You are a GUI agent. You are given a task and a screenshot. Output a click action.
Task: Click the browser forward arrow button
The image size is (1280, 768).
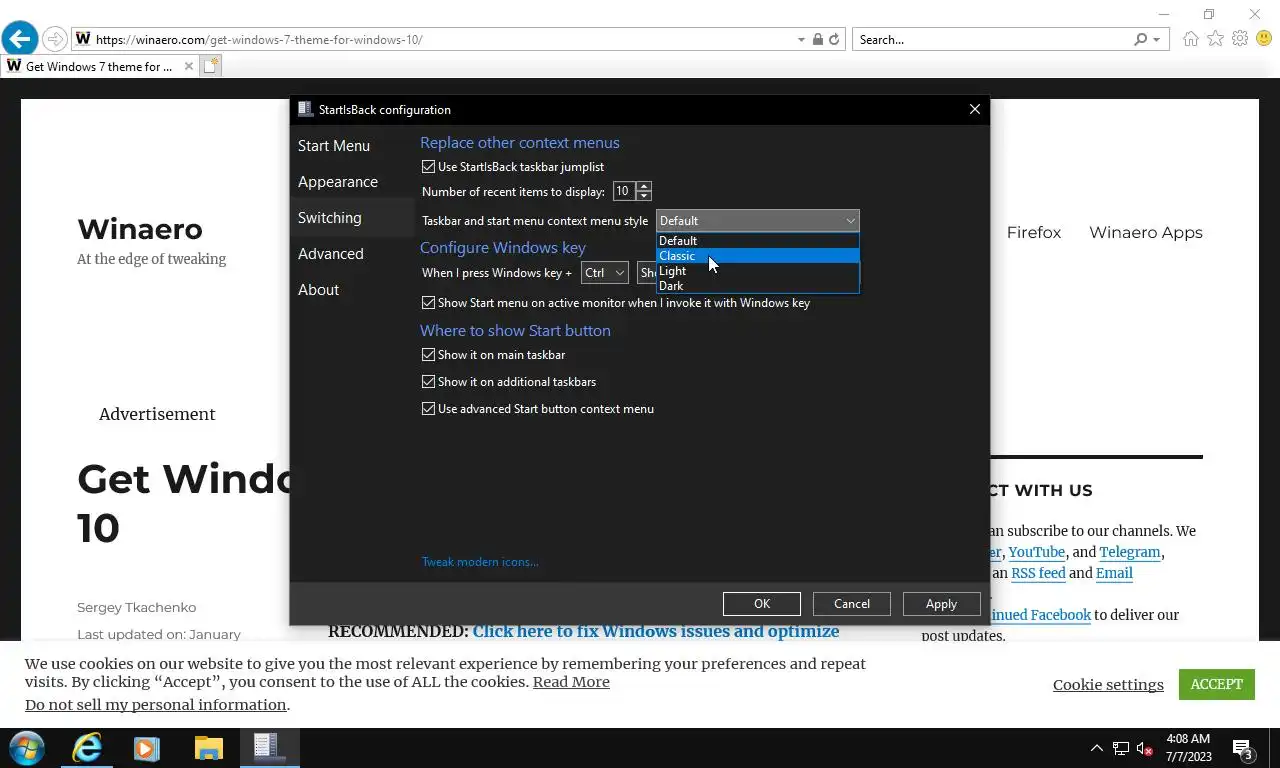coord(55,39)
